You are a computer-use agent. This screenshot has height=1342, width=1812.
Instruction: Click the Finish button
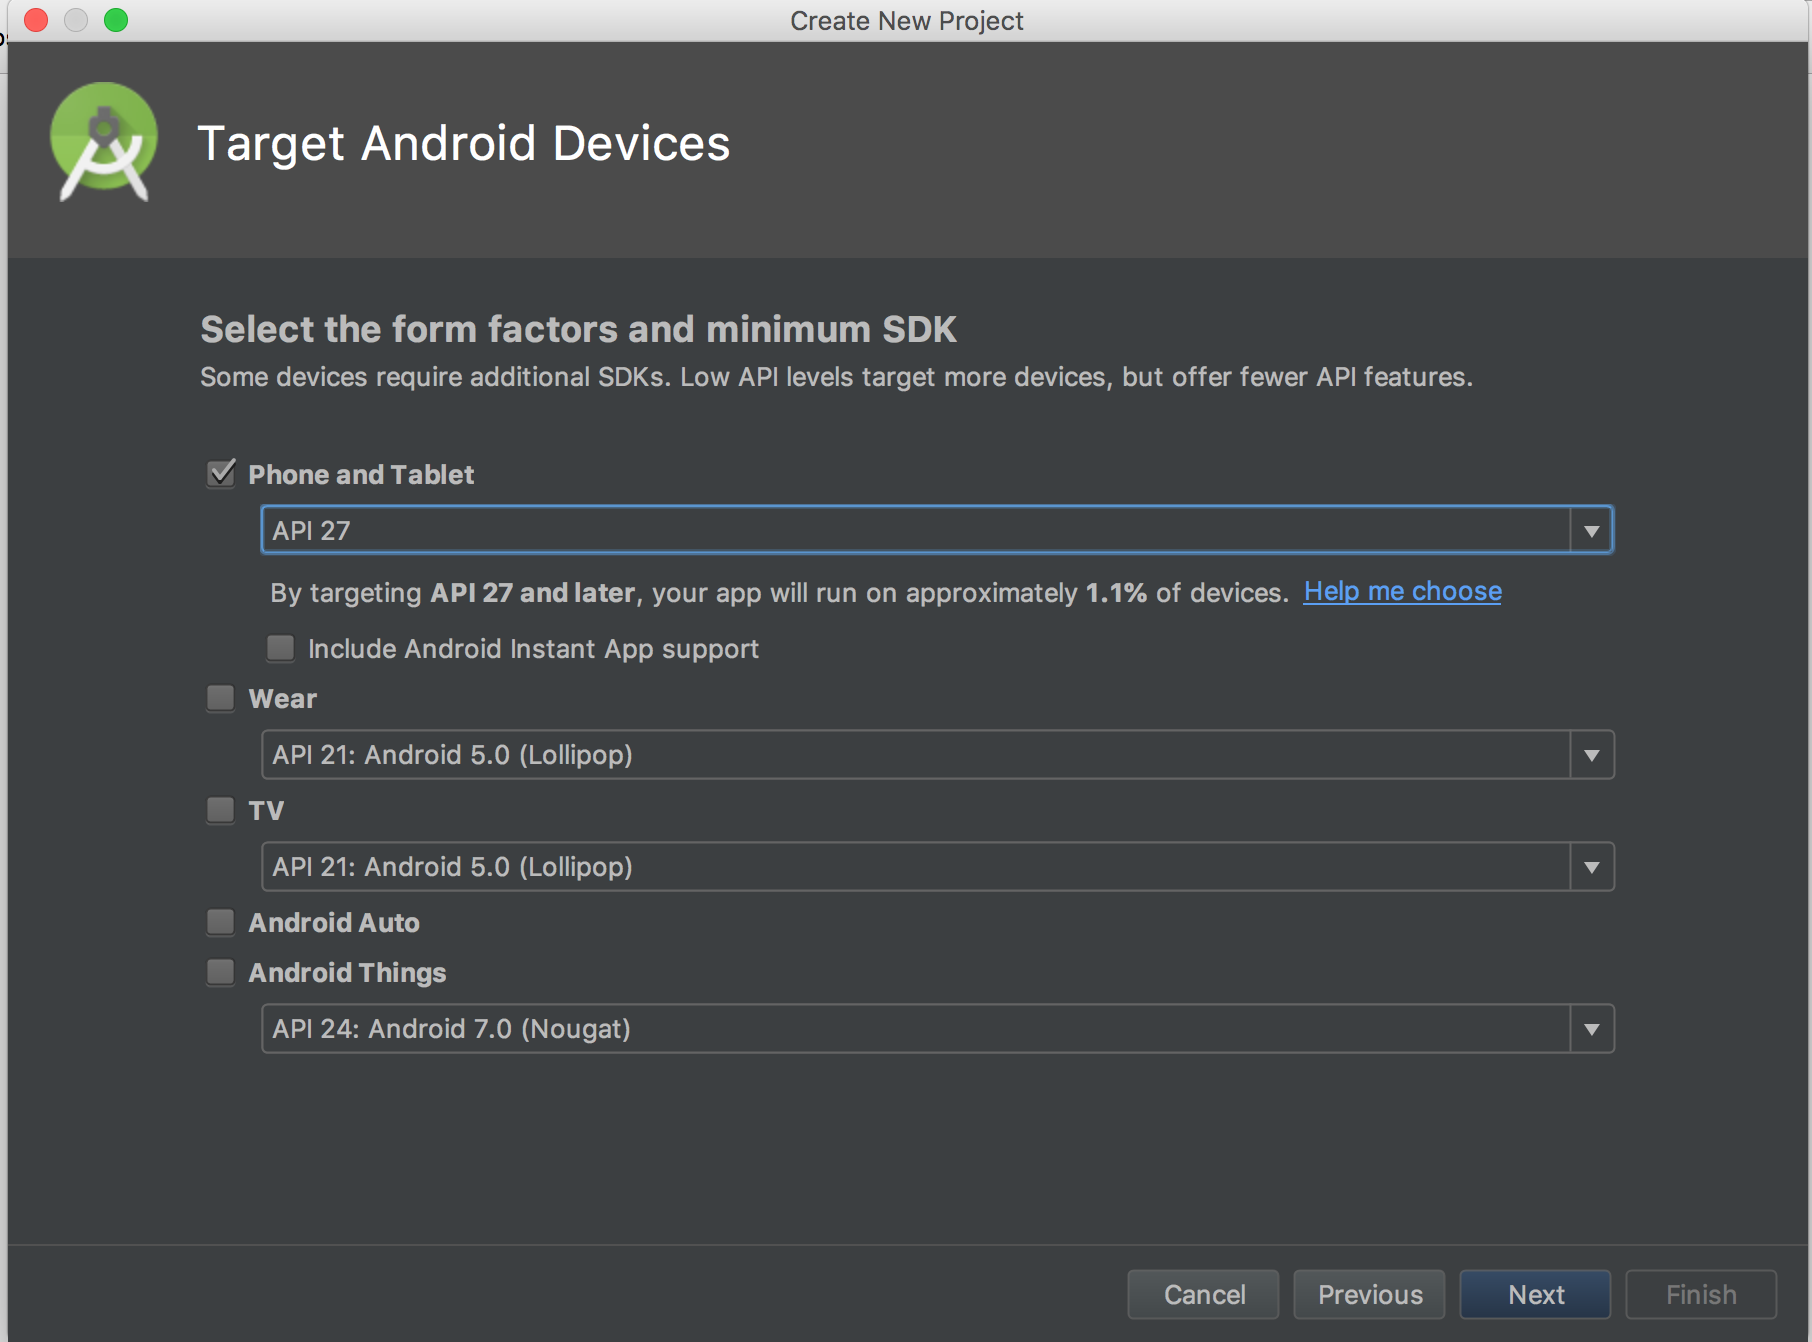click(x=1700, y=1294)
